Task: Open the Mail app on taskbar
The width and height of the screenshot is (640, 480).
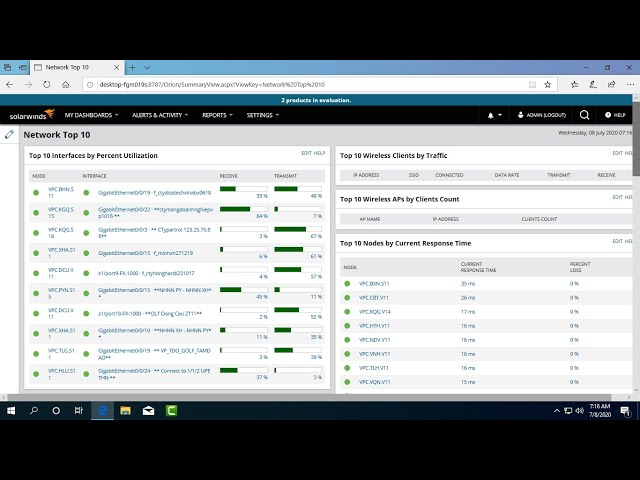Action: coord(148,411)
